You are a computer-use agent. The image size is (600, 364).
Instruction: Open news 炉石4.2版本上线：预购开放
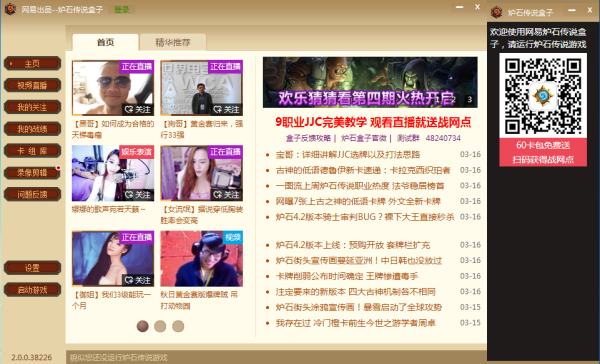point(353,245)
